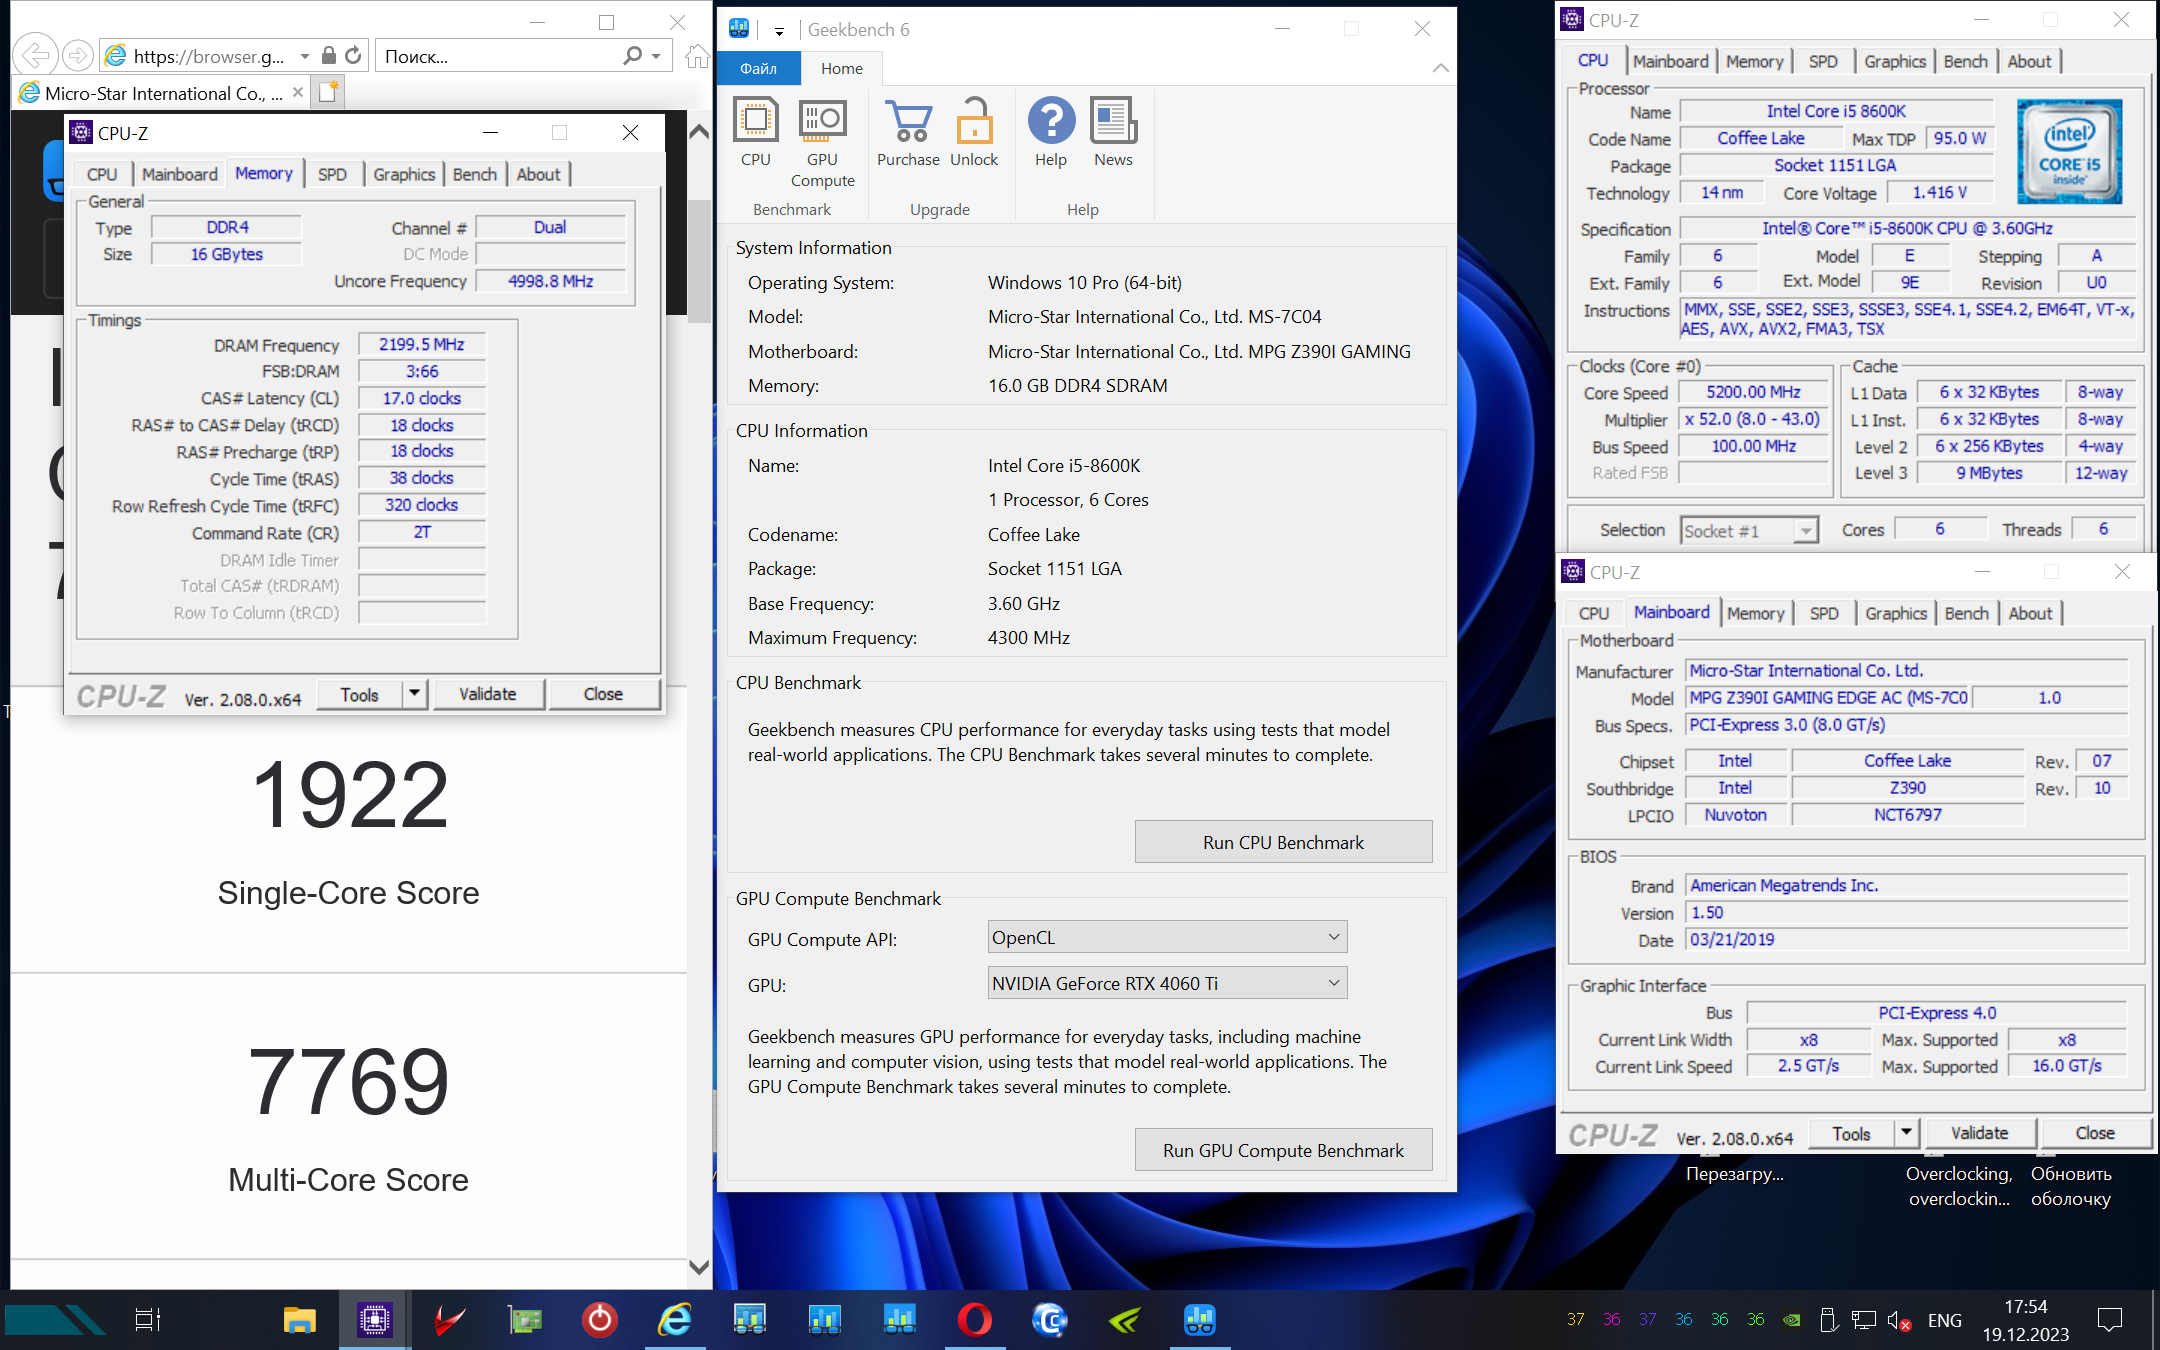The width and height of the screenshot is (2160, 1350).
Task: Open Bench tab in Memory CPU-Z window
Action: pos(474,174)
